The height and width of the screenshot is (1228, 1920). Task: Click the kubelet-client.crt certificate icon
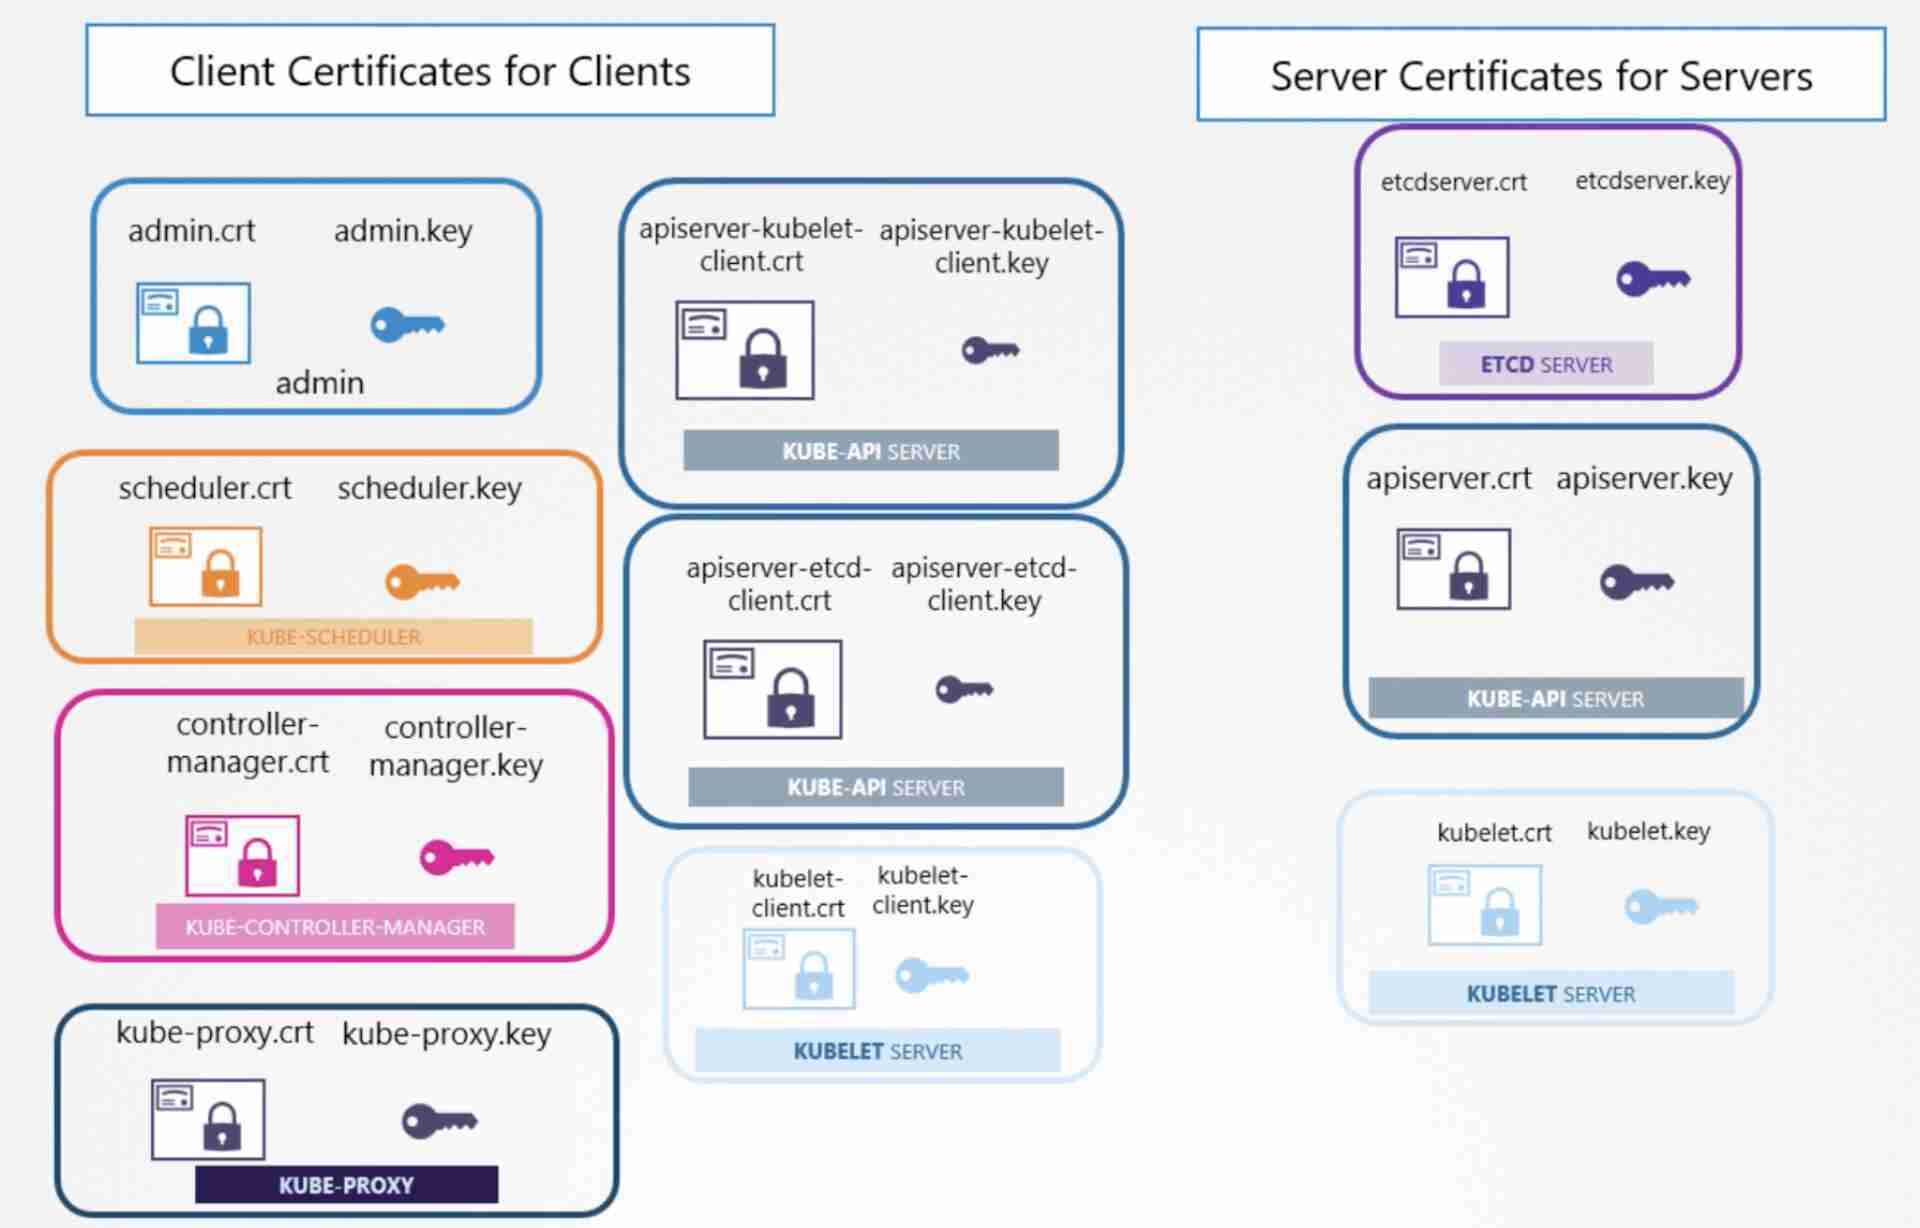(799, 968)
